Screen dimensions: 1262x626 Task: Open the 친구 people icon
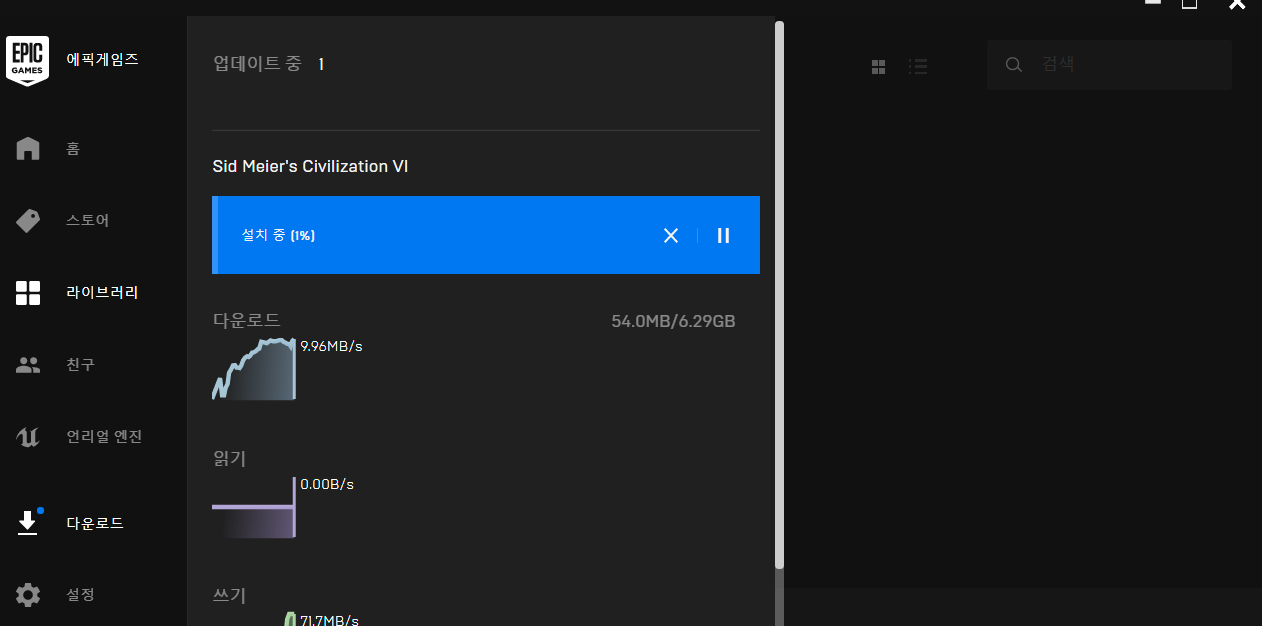[28, 365]
